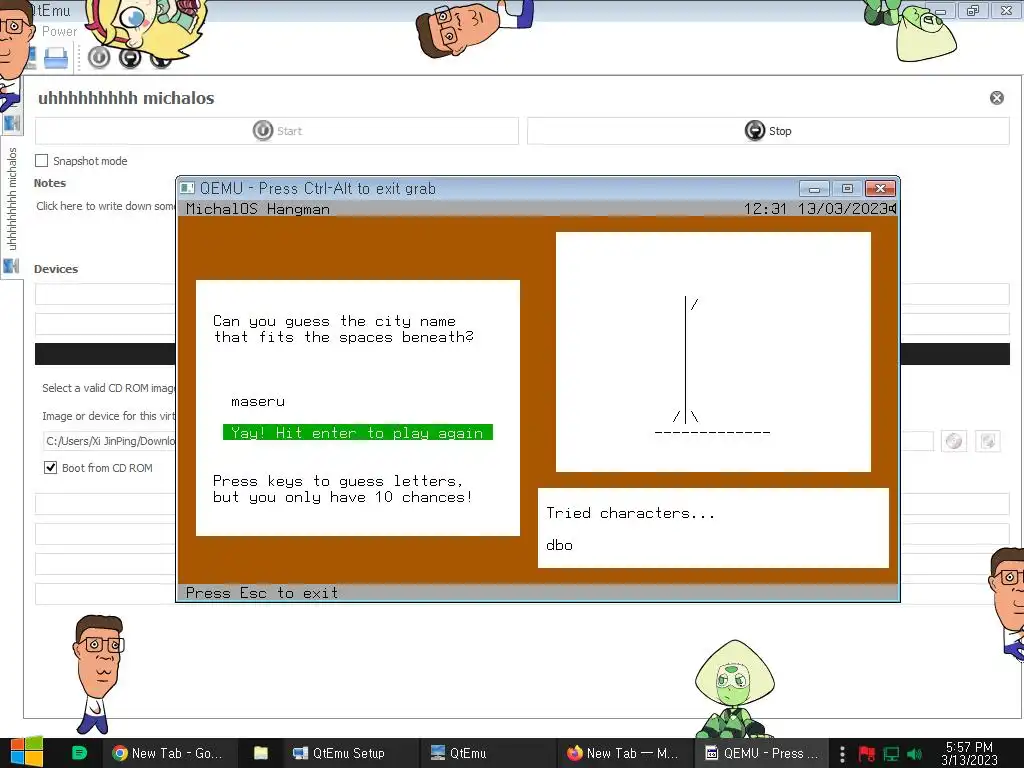Minimize the QEMU window

814,189
